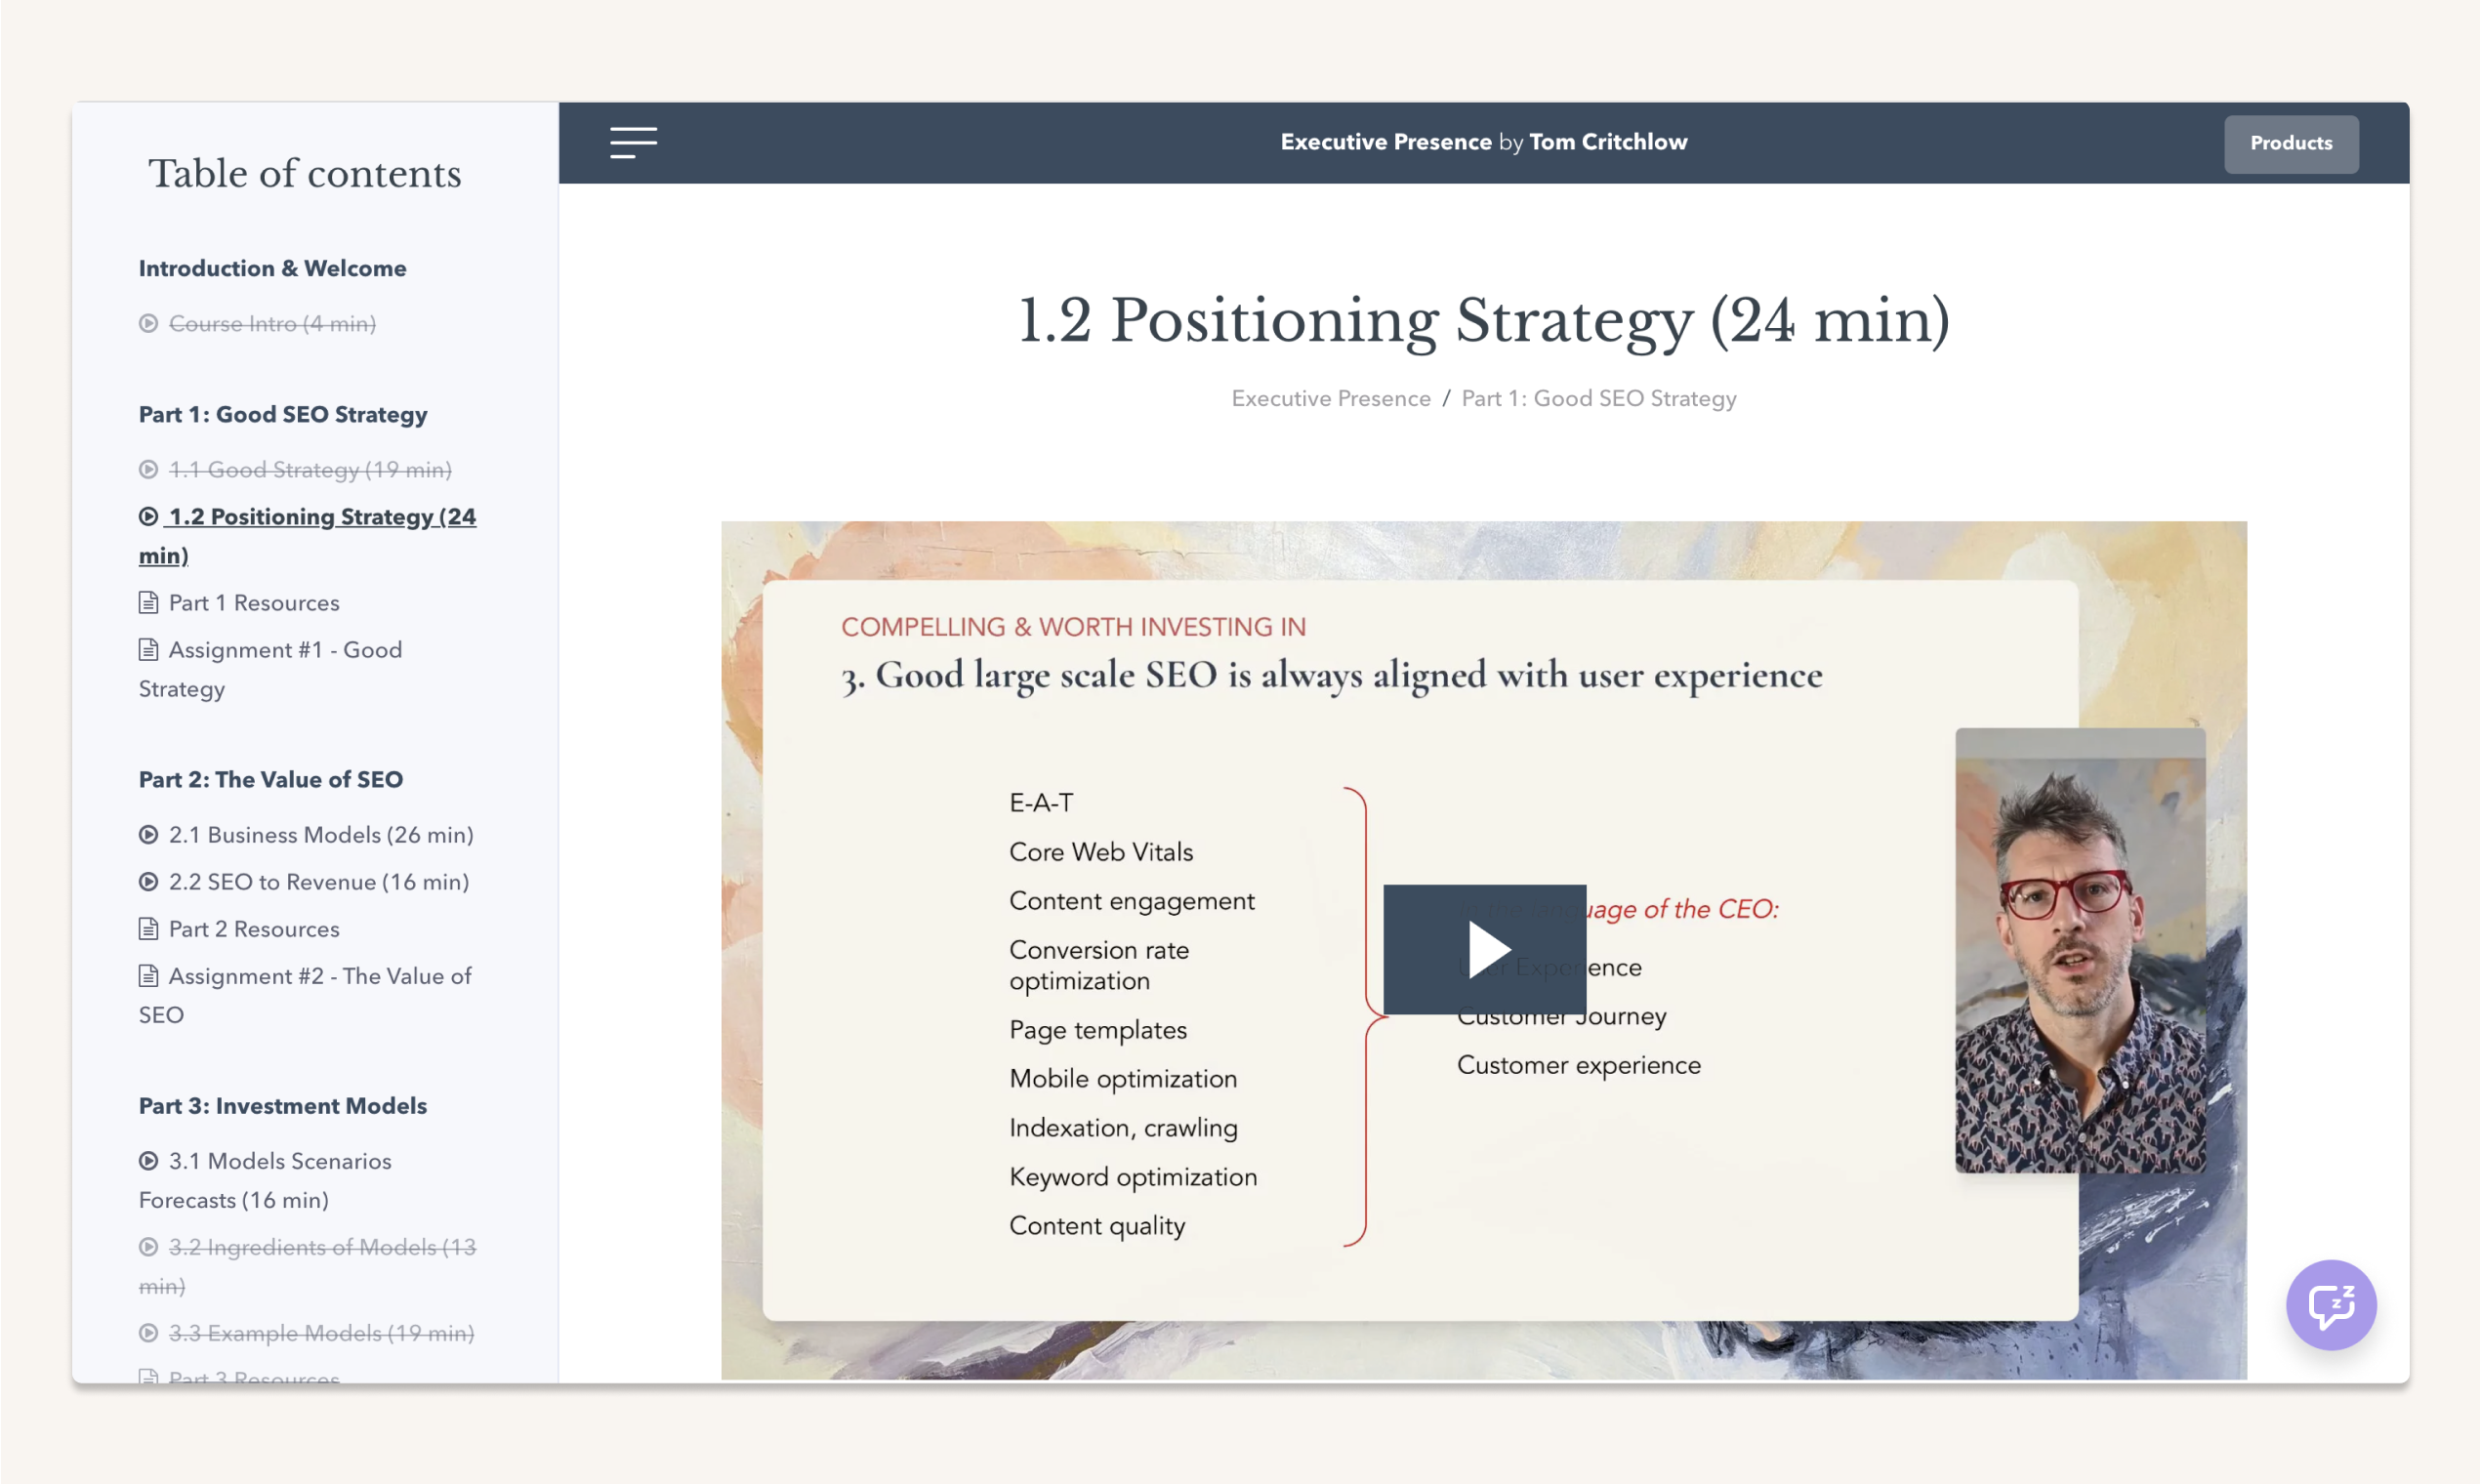2480x1484 pixels.
Task: Open the sleepy chat widget bubble
Action: coord(2331,1304)
